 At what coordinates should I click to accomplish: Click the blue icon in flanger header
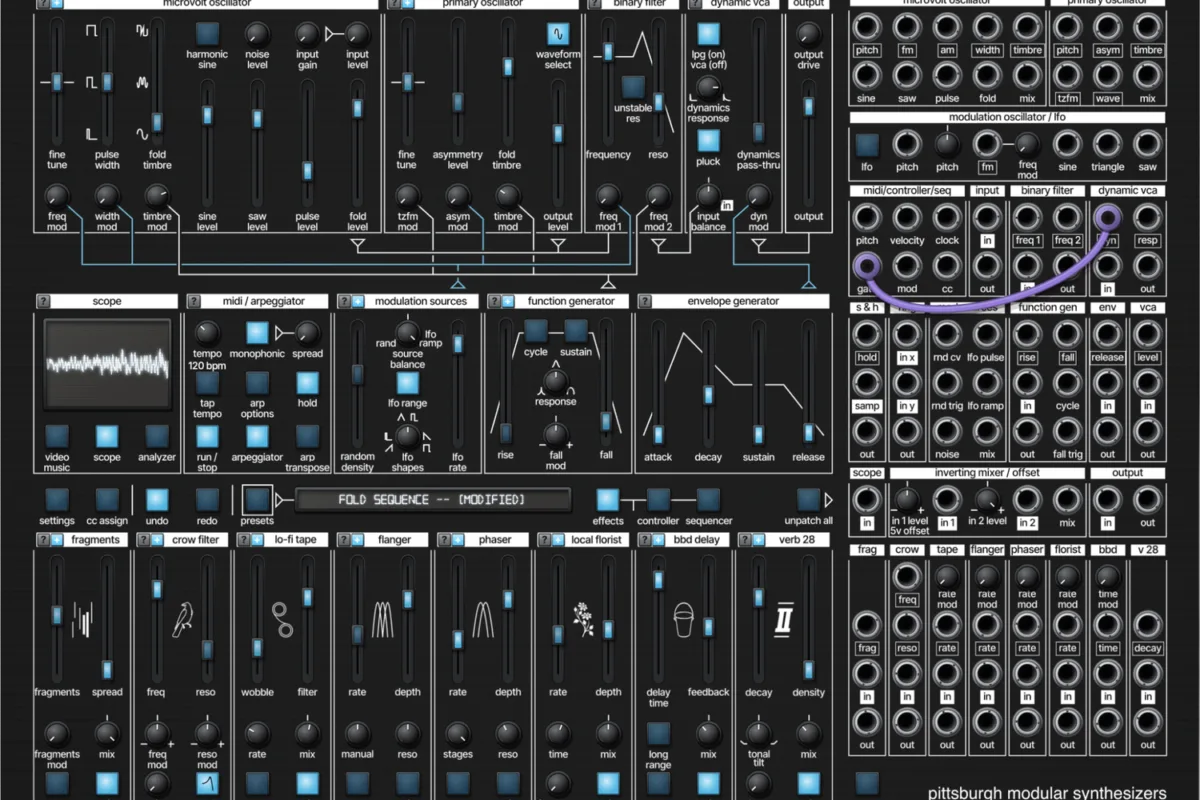point(357,539)
